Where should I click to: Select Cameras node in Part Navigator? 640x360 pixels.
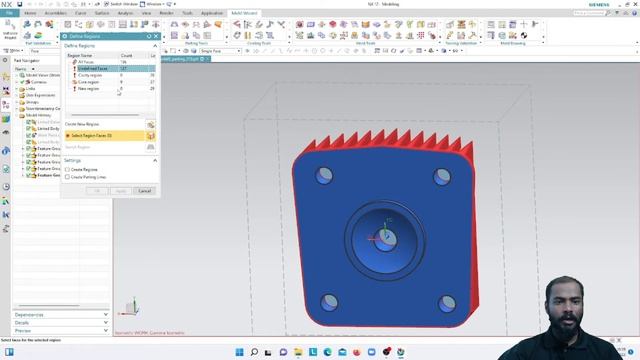click(x=38, y=82)
